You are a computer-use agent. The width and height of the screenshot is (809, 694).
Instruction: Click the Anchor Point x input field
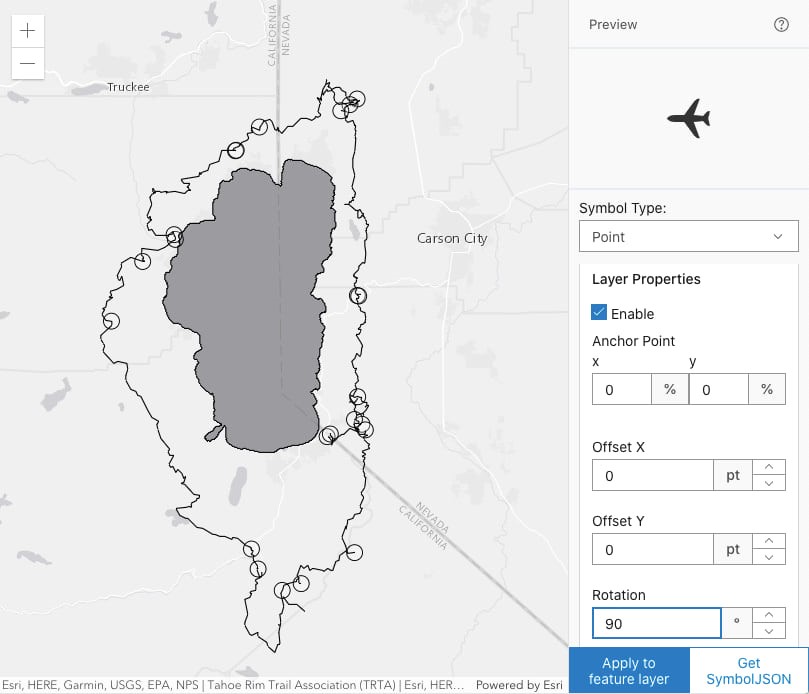click(x=620, y=389)
